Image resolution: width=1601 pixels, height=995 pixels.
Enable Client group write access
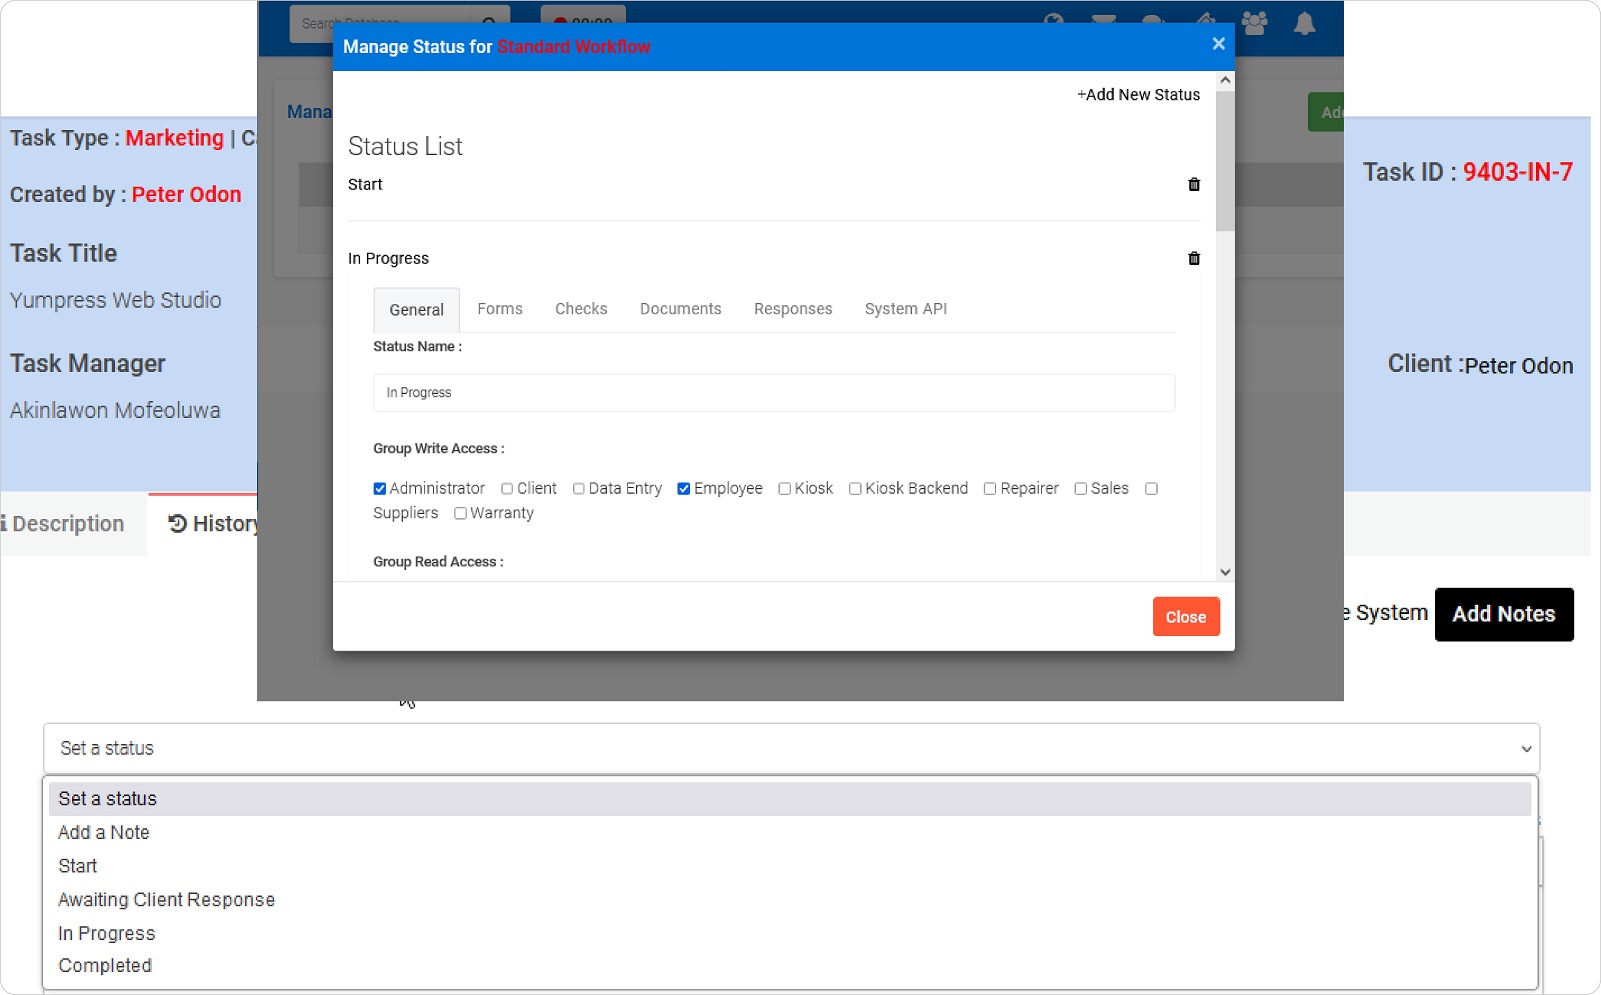[x=506, y=488]
